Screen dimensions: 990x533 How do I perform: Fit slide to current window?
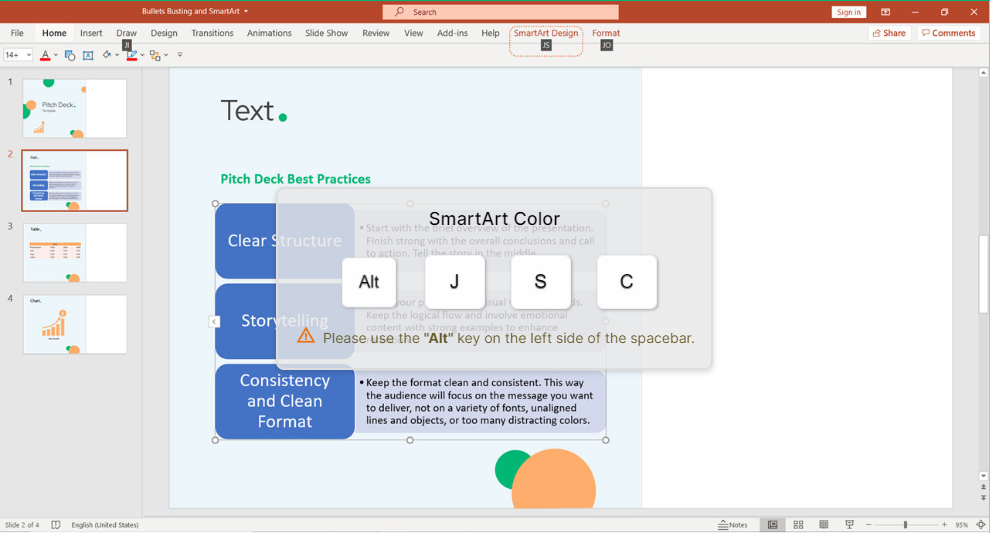point(981,525)
